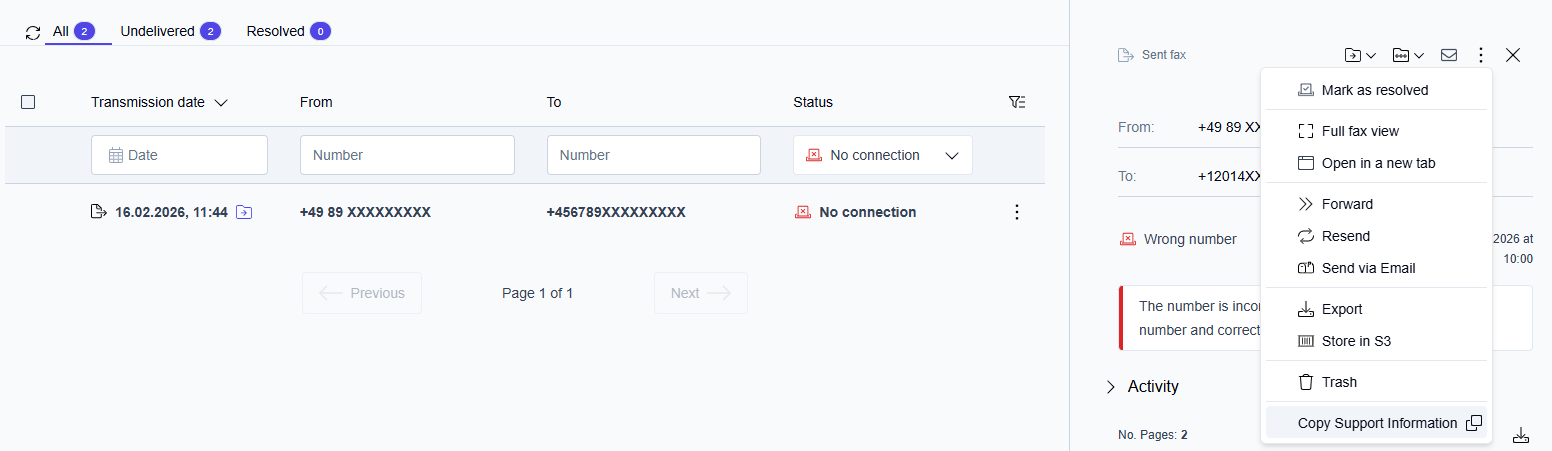Click the refresh icon beside the All tab

coord(33,33)
